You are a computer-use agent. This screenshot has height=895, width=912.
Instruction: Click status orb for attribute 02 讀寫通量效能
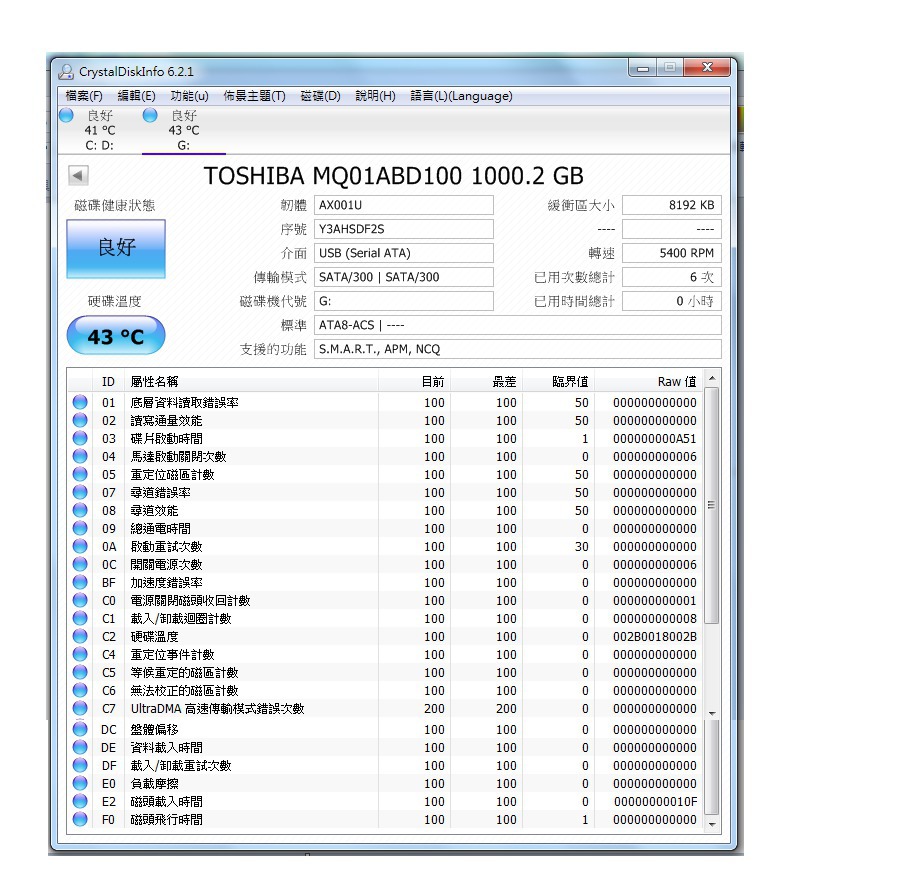(80, 420)
